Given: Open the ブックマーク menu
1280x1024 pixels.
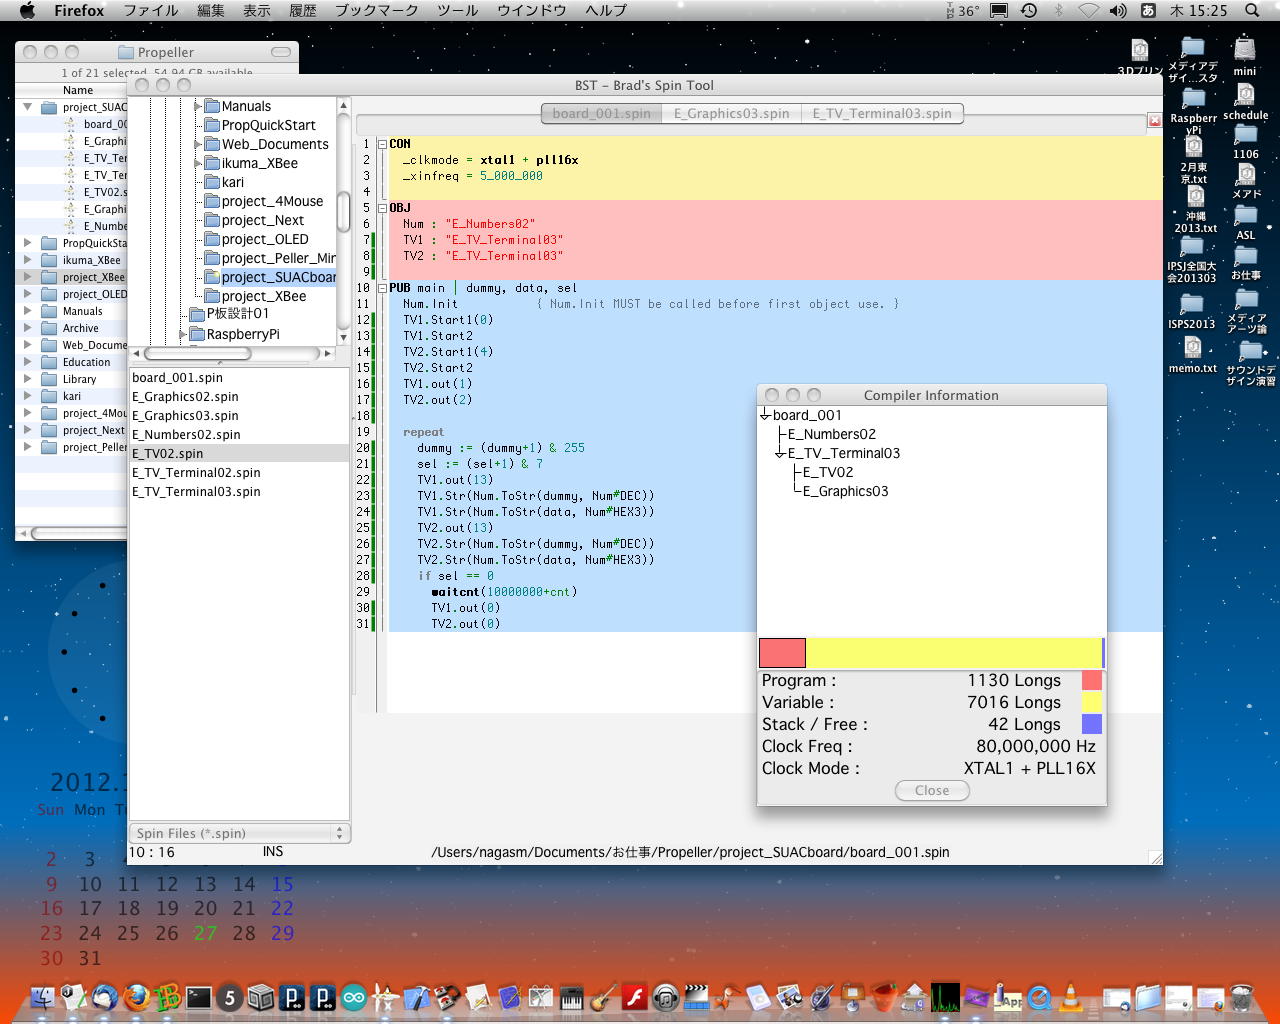Looking at the screenshot, I should click(x=376, y=11).
